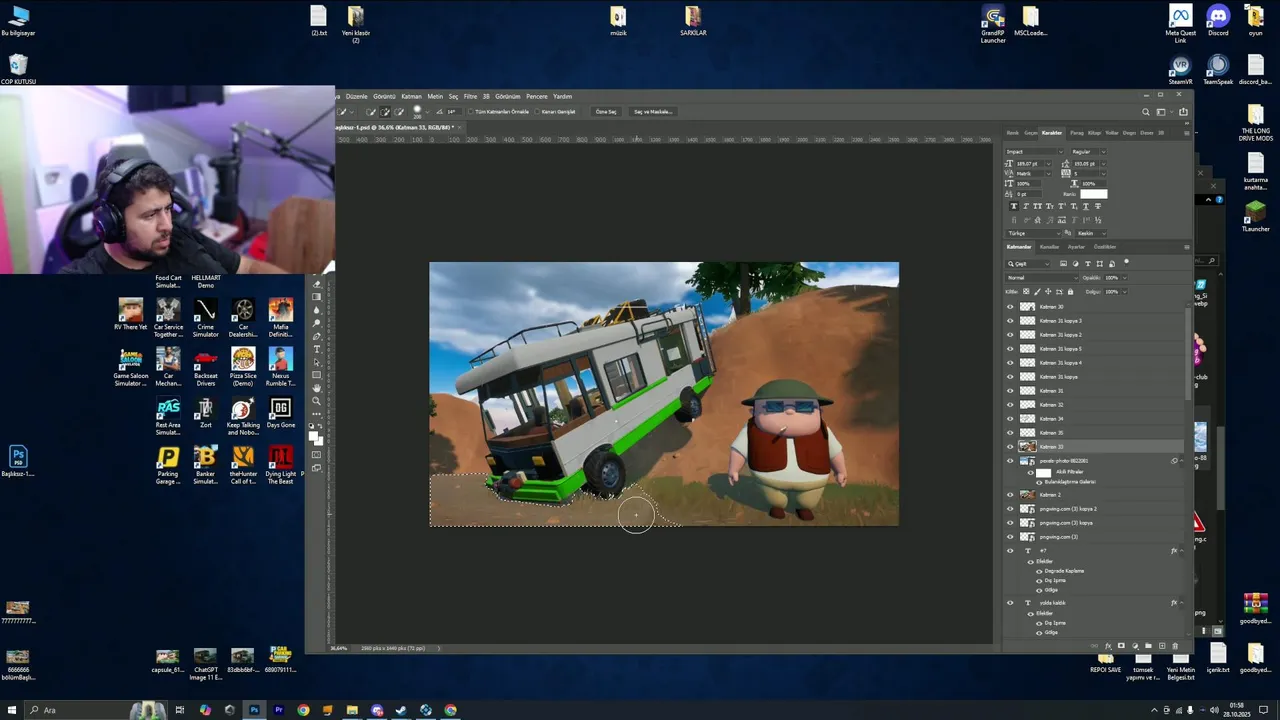Add layer style fx icon
The height and width of the screenshot is (720, 1280).
coord(1108,645)
